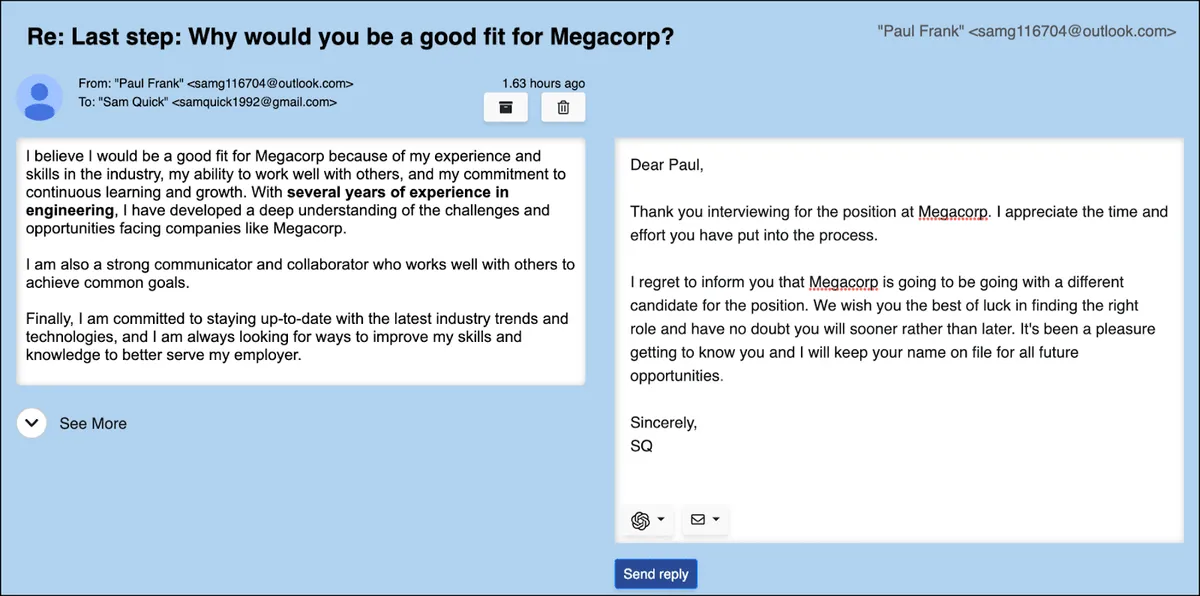Open the dropdown arrow beside the envelope icon
The height and width of the screenshot is (596, 1200).
coord(716,520)
